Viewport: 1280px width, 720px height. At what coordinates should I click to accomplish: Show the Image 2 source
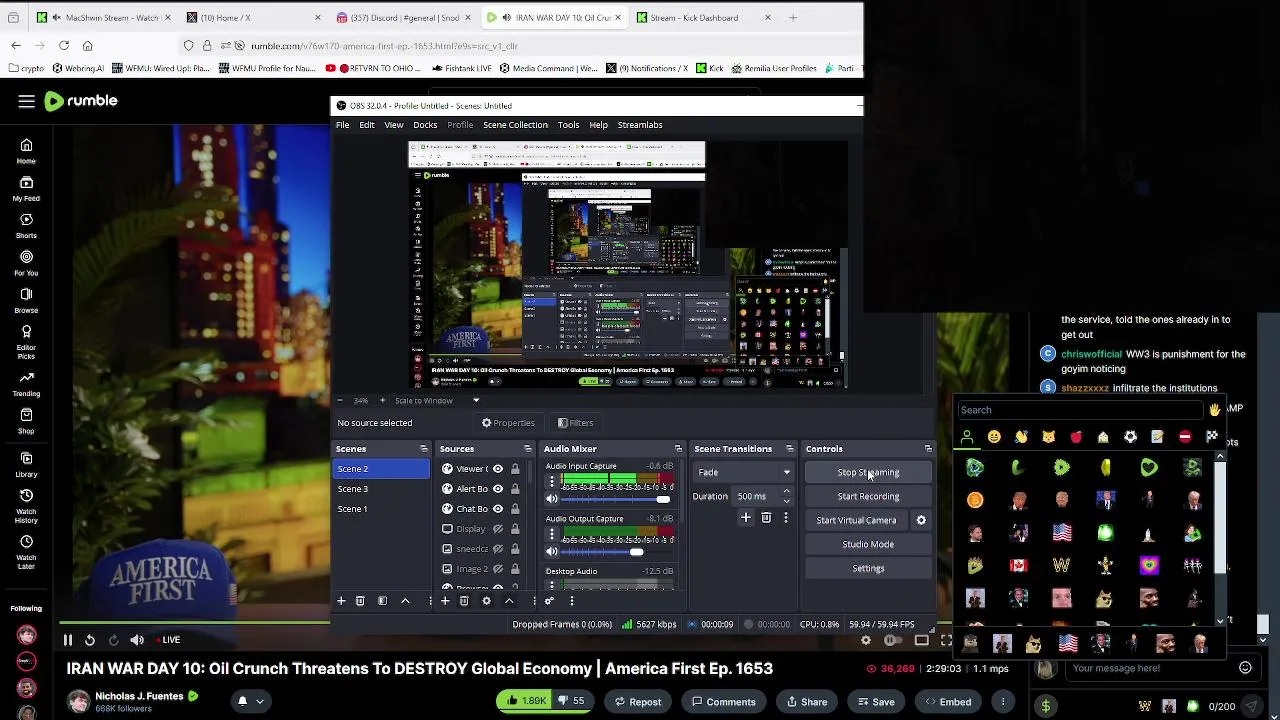tap(497, 569)
